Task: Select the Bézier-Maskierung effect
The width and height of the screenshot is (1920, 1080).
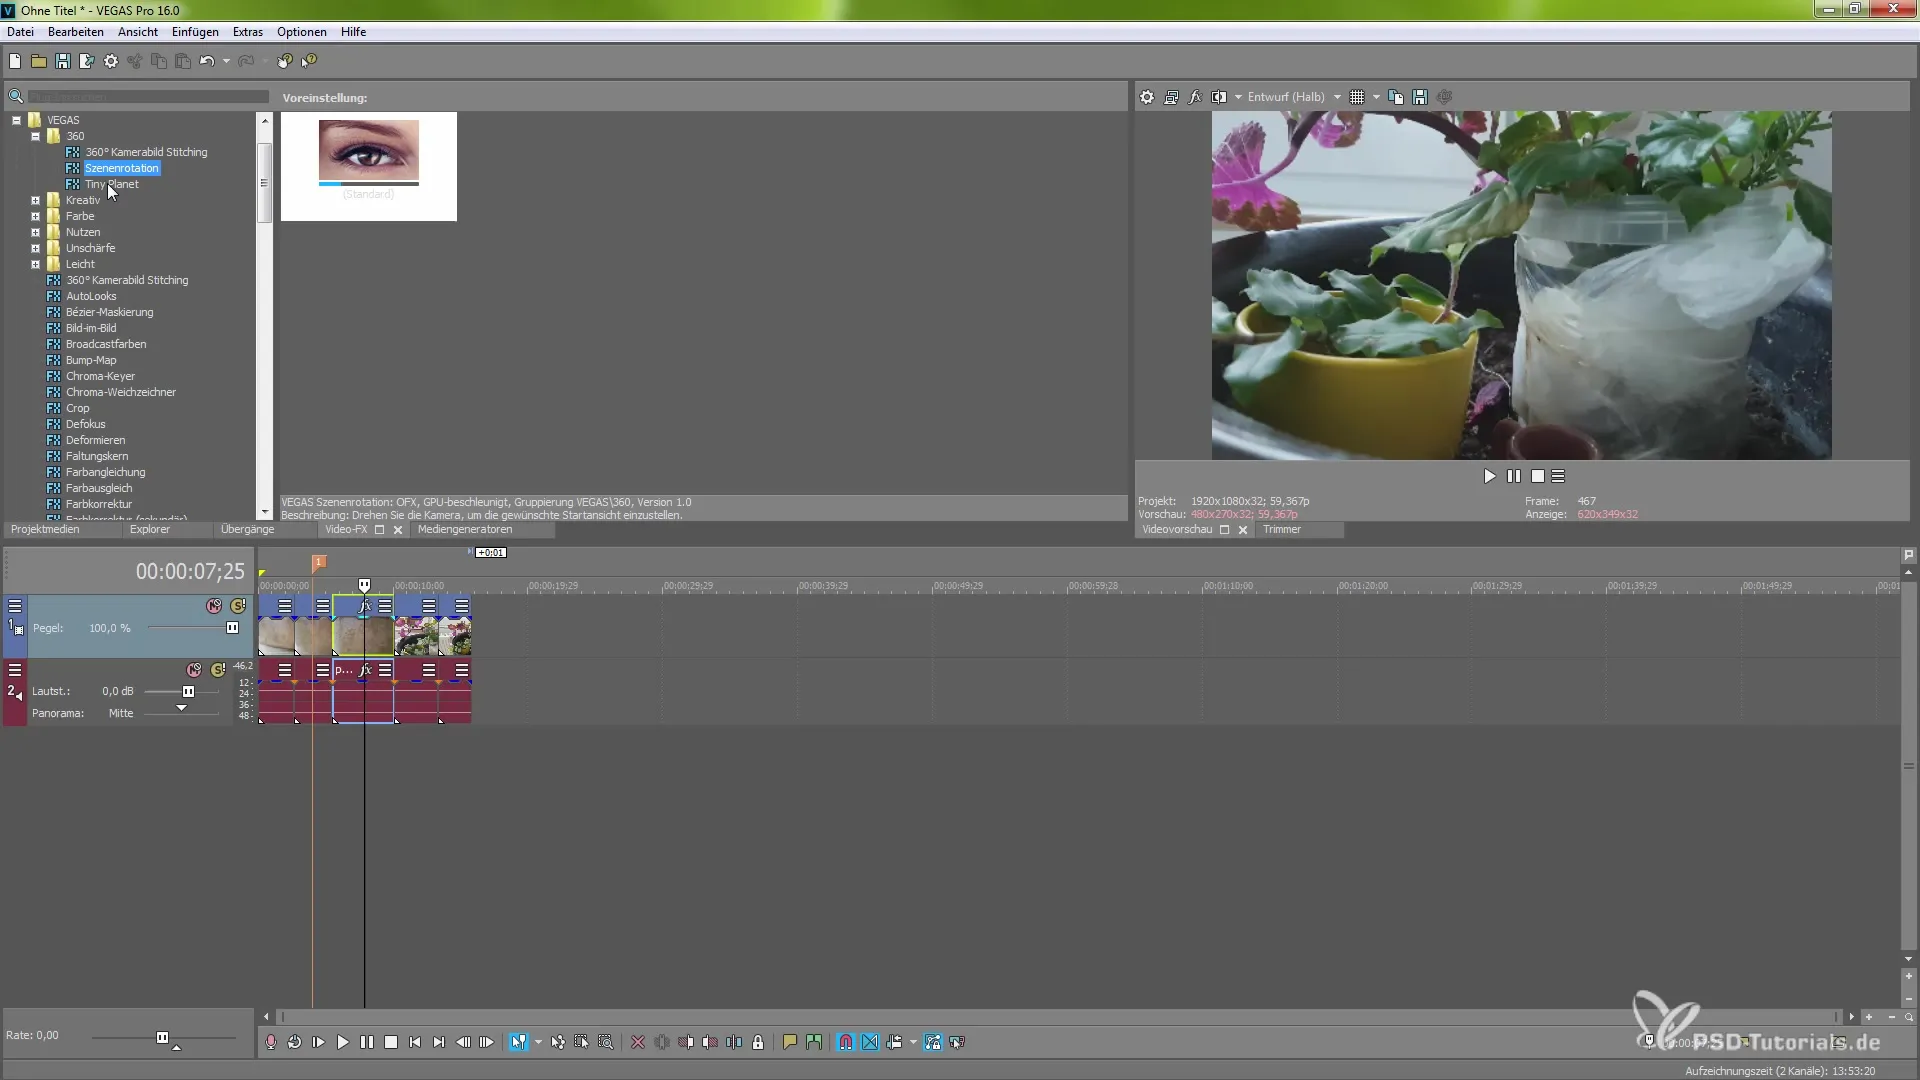Action: pyautogui.click(x=109, y=312)
